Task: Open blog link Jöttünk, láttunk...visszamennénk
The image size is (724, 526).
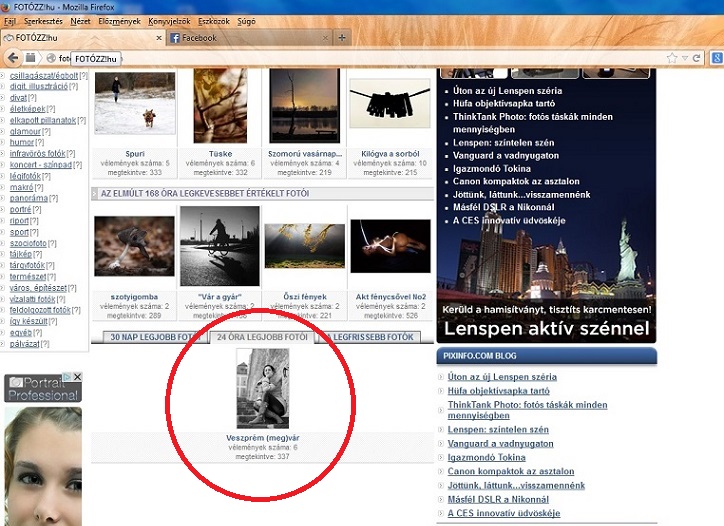Action: (x=516, y=485)
